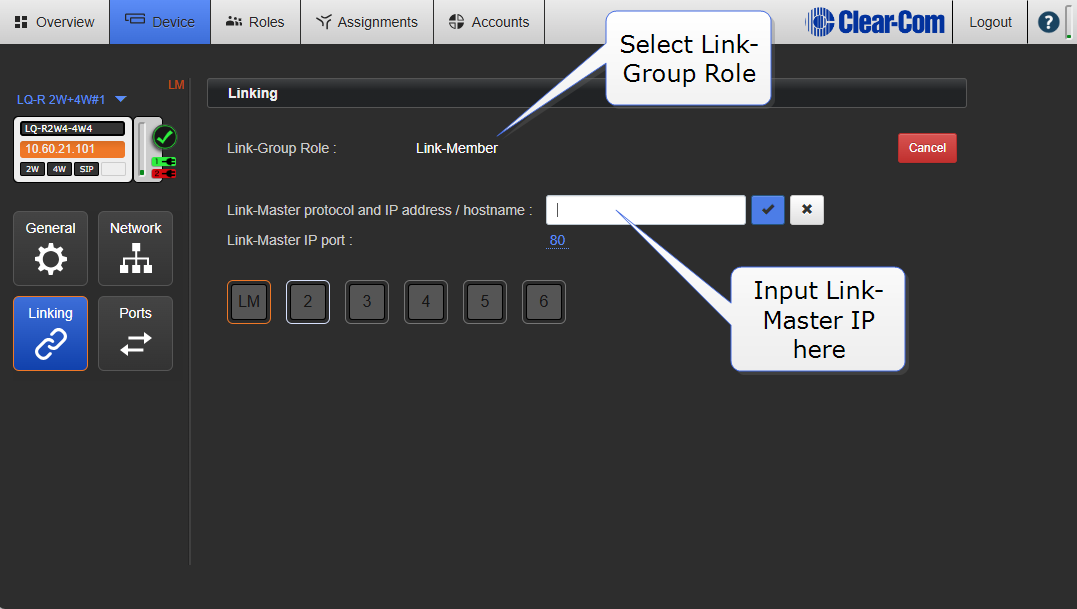Select the LM link slot

pos(249,301)
